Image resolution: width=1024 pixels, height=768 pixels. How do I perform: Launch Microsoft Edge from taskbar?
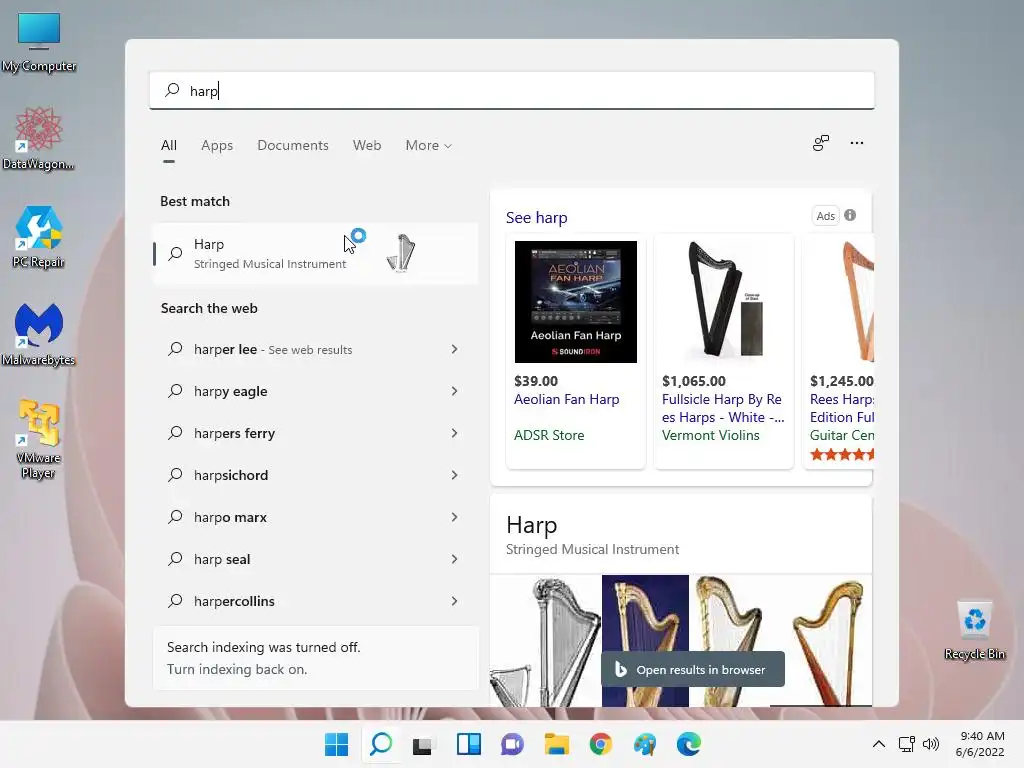pyautogui.click(x=689, y=744)
